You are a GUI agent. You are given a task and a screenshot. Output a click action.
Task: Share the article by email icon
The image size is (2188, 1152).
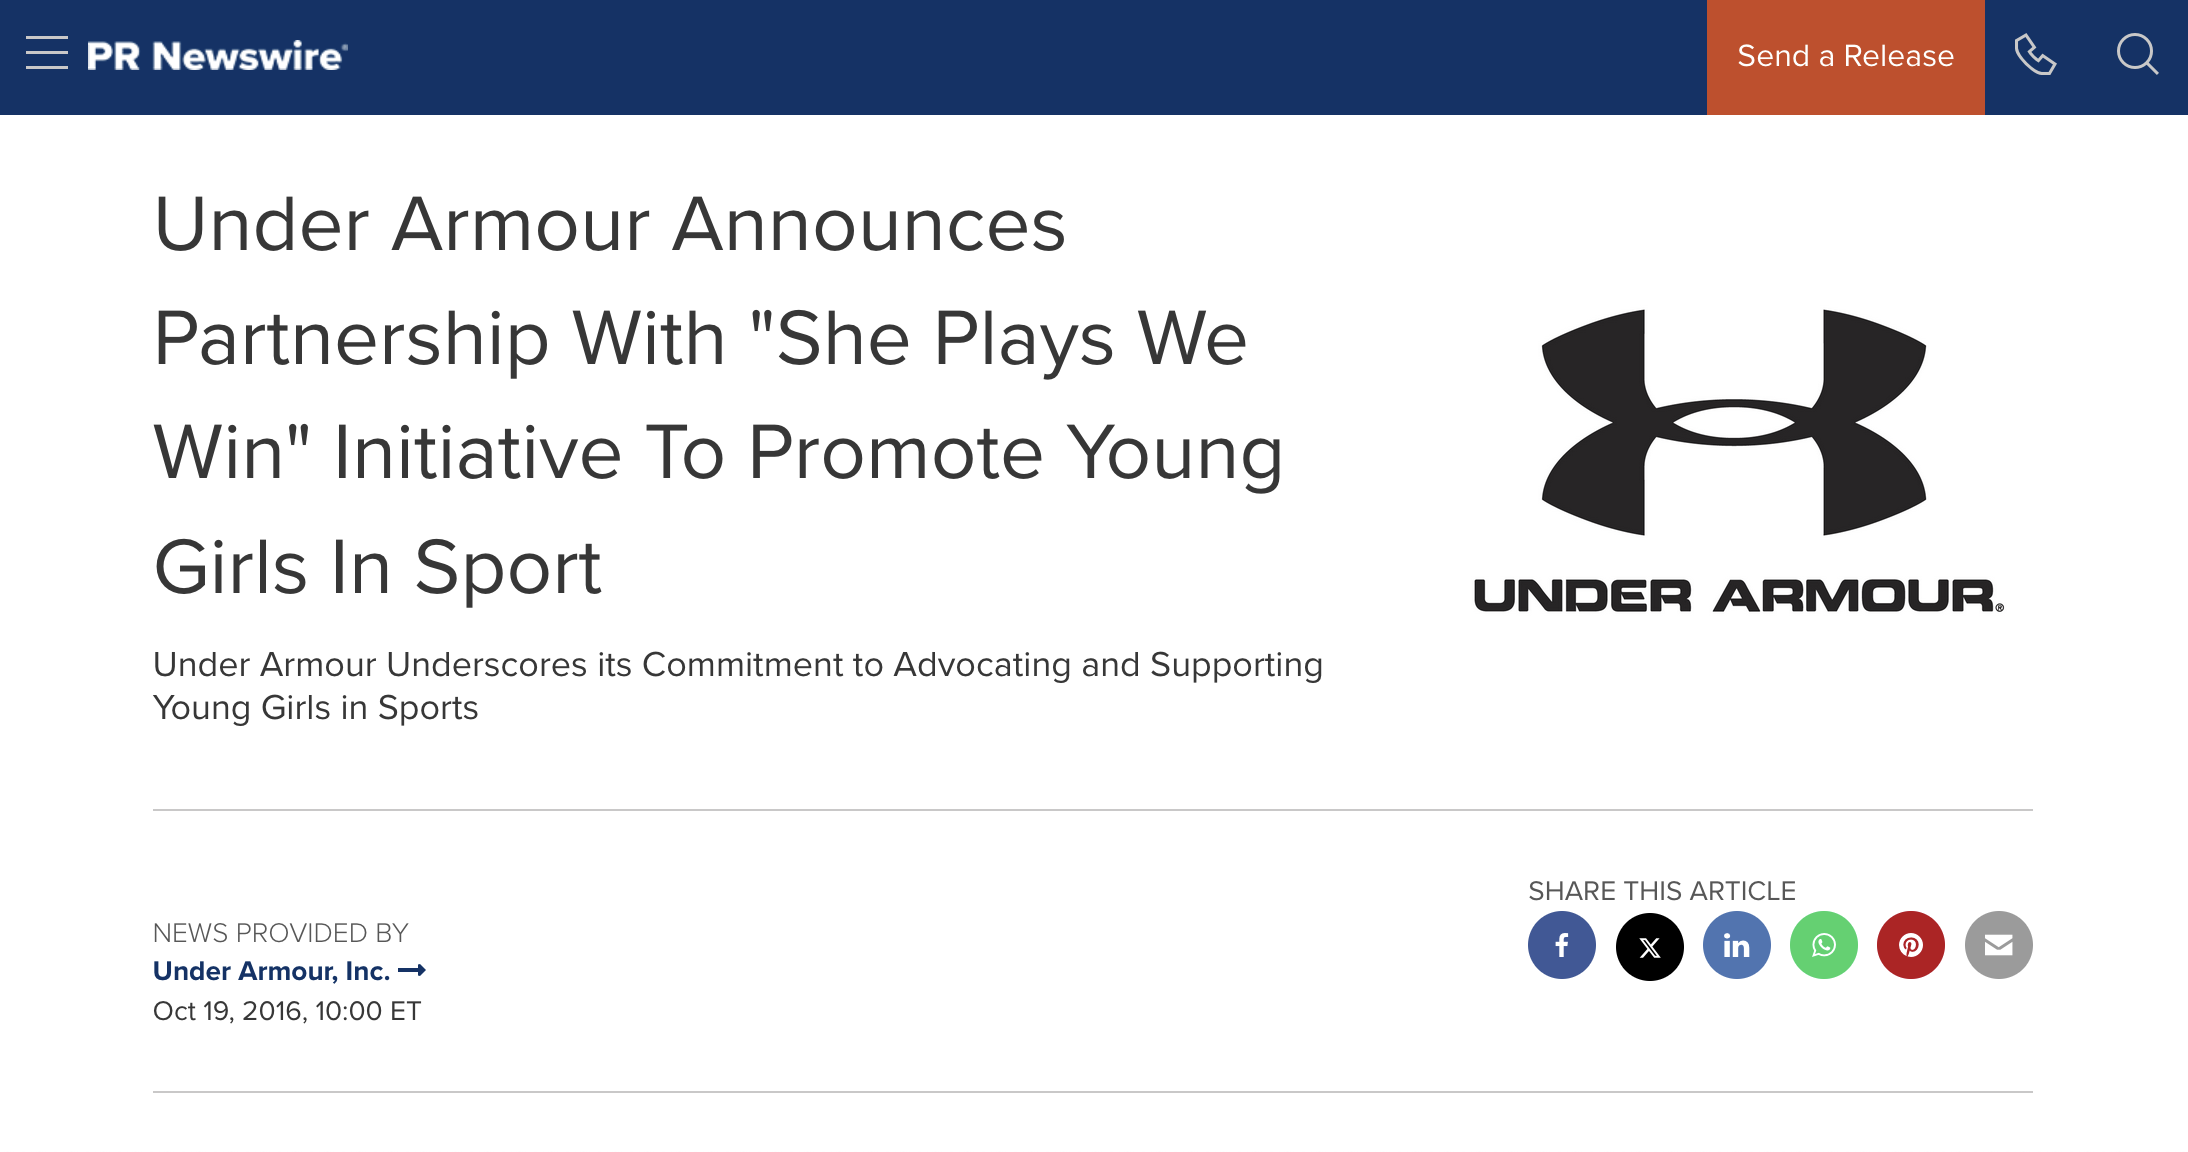[1998, 945]
